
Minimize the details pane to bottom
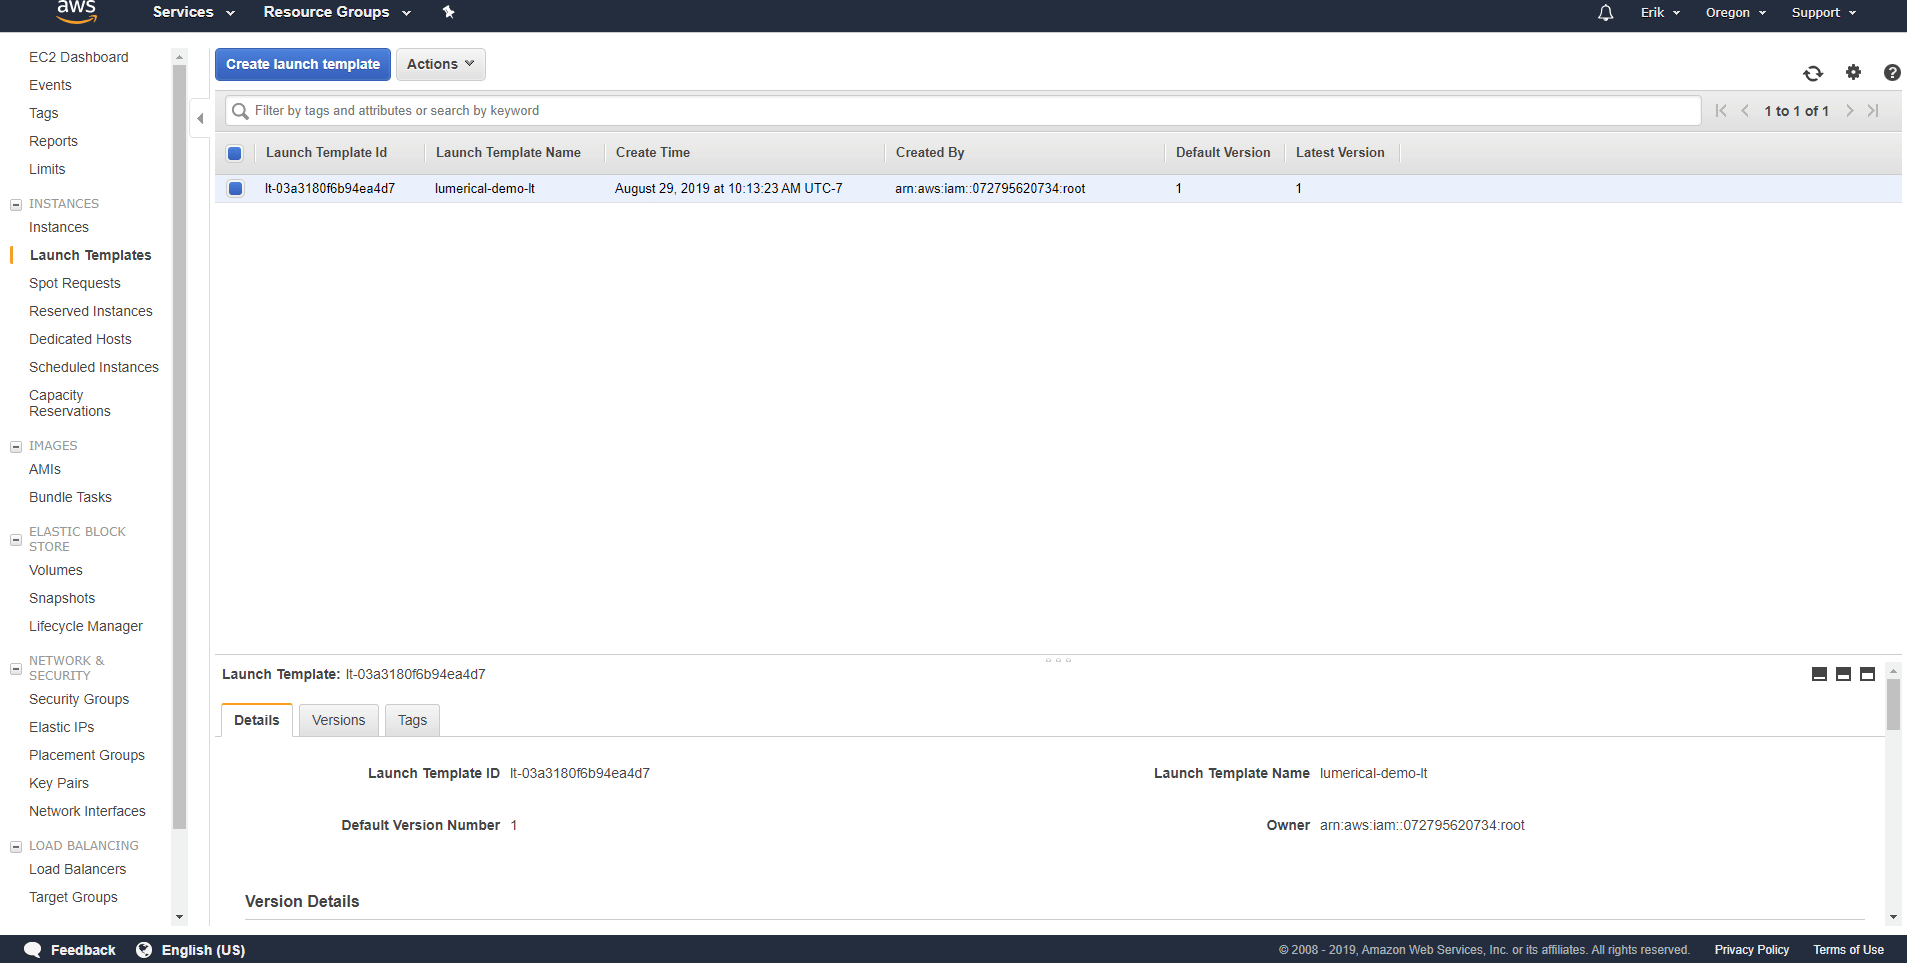(1819, 674)
